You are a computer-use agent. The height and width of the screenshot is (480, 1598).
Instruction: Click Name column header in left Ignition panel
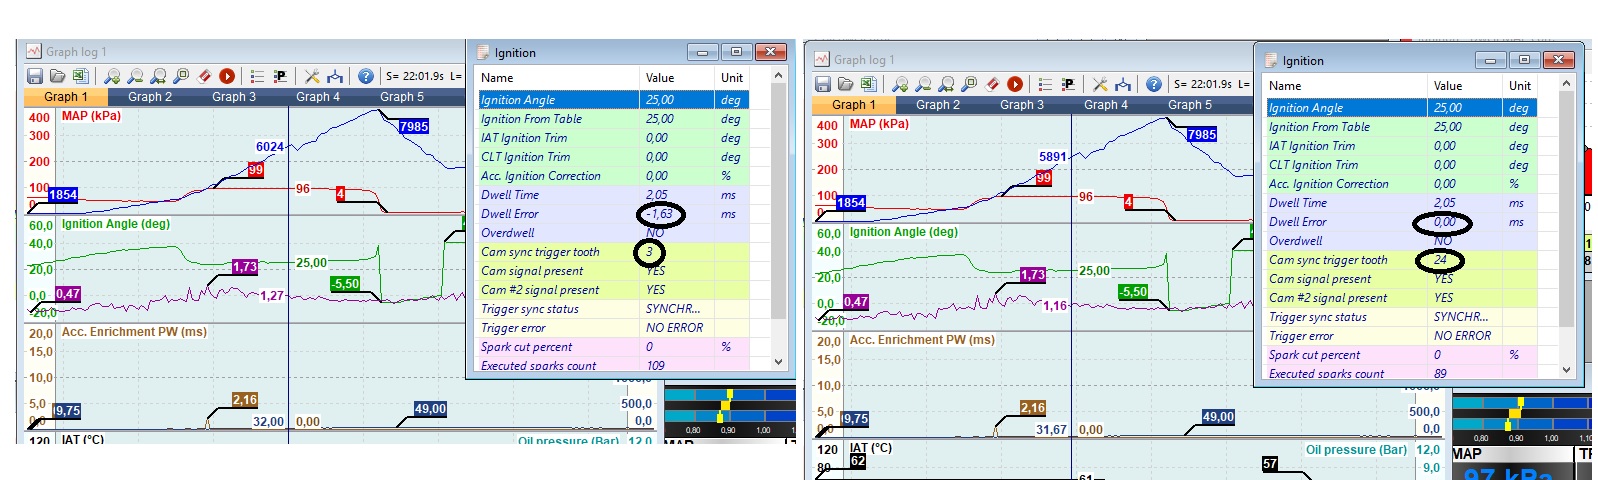tap(497, 78)
